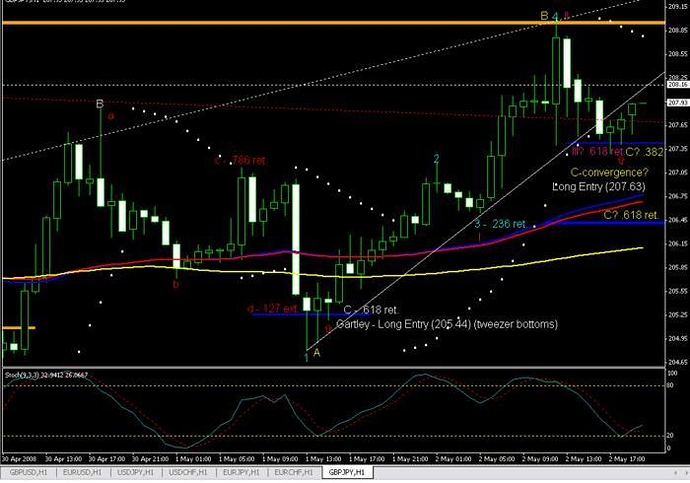This screenshot has width=690, height=483.
Task: Click the tab strip right scroll arrow
Action: [x=684, y=472]
